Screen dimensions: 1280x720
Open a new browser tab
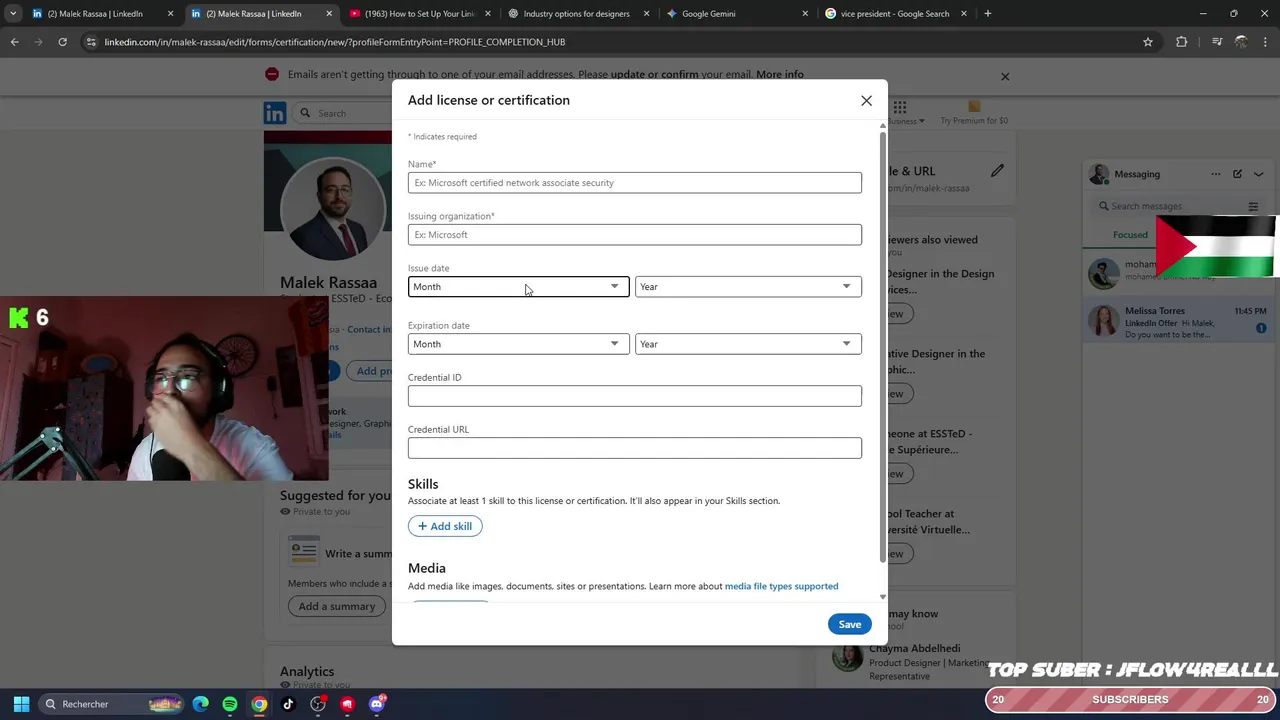click(987, 14)
